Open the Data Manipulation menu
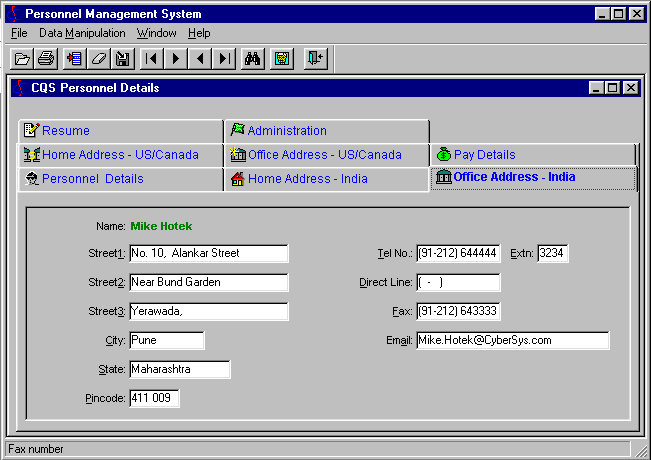Screen dimensions: 651x460 (82, 33)
